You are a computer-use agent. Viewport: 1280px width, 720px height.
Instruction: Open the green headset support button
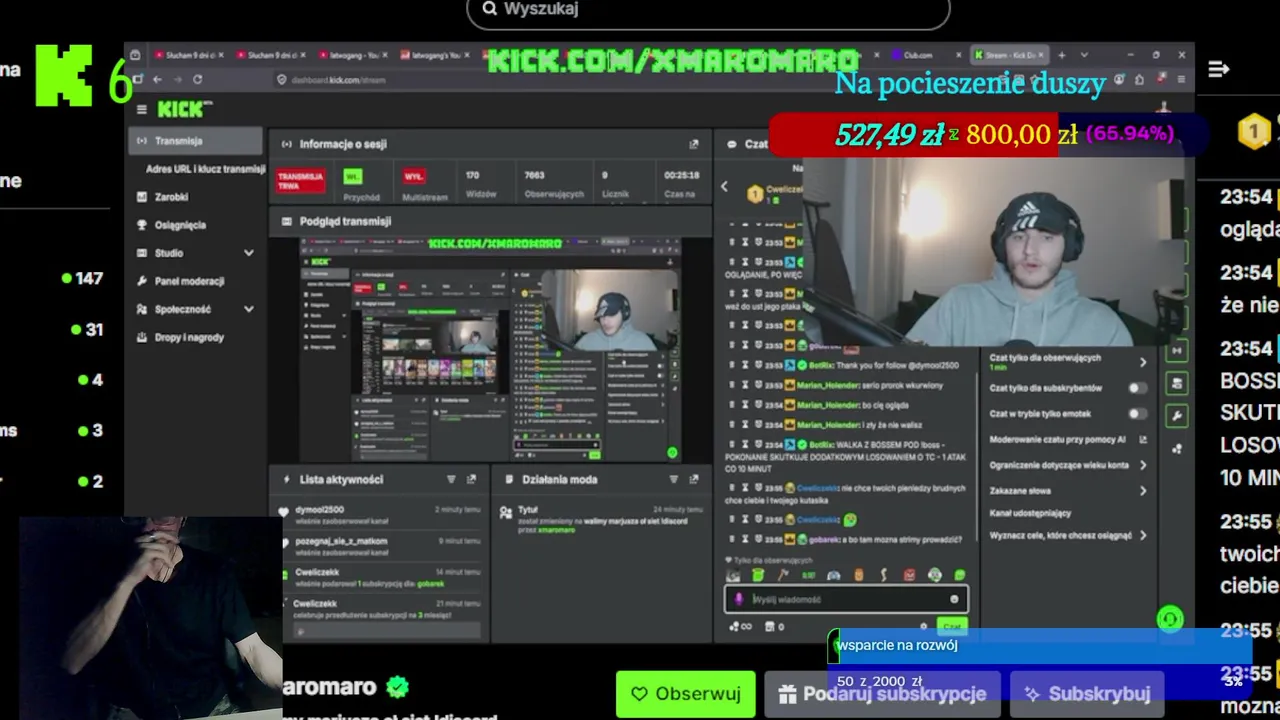click(x=1170, y=619)
